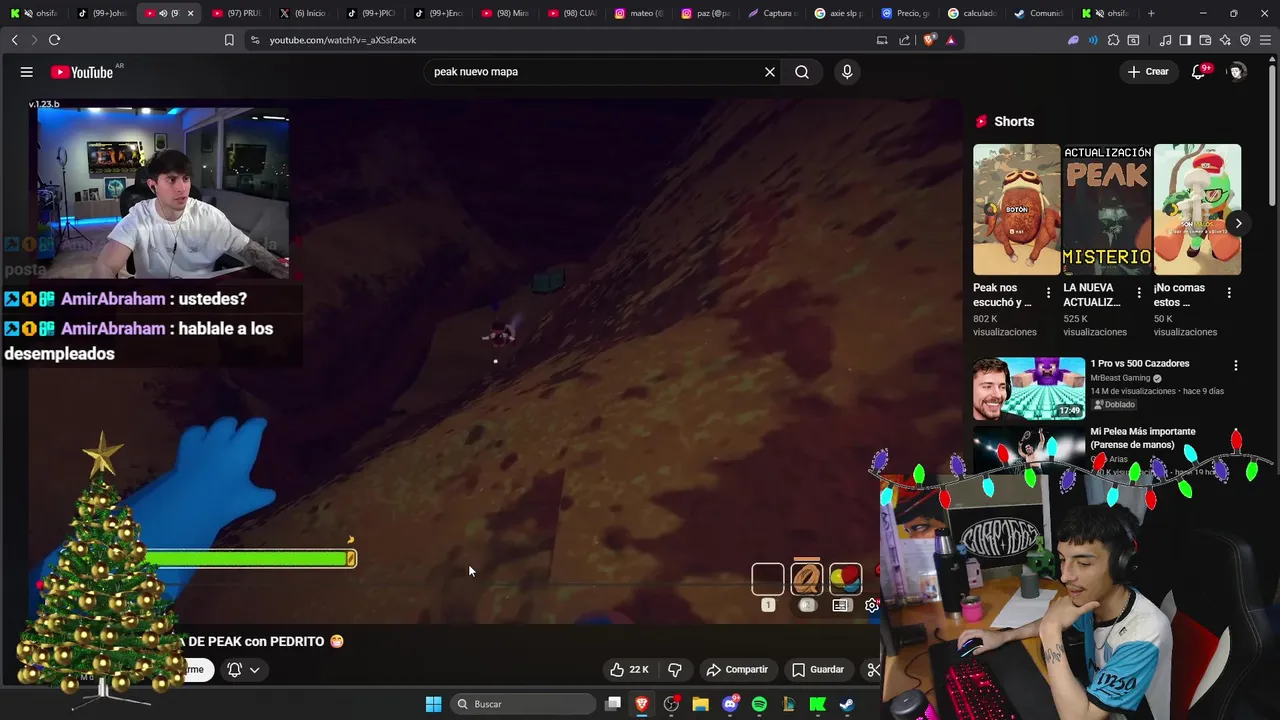Open Spotify from the taskbar

pos(759,704)
